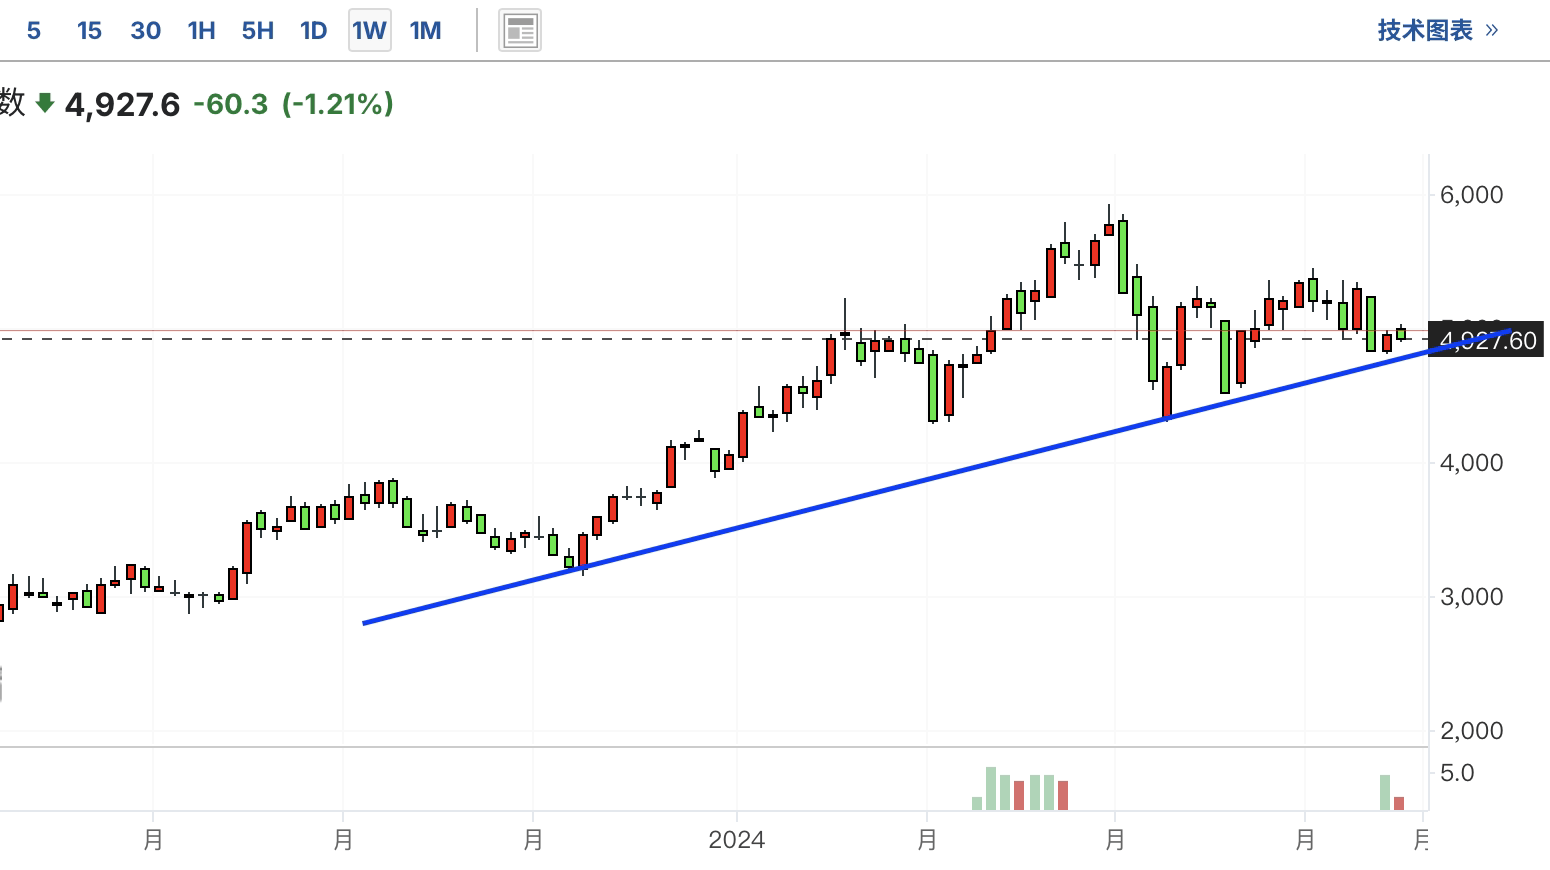Click the green down arrow indicator

tap(44, 102)
